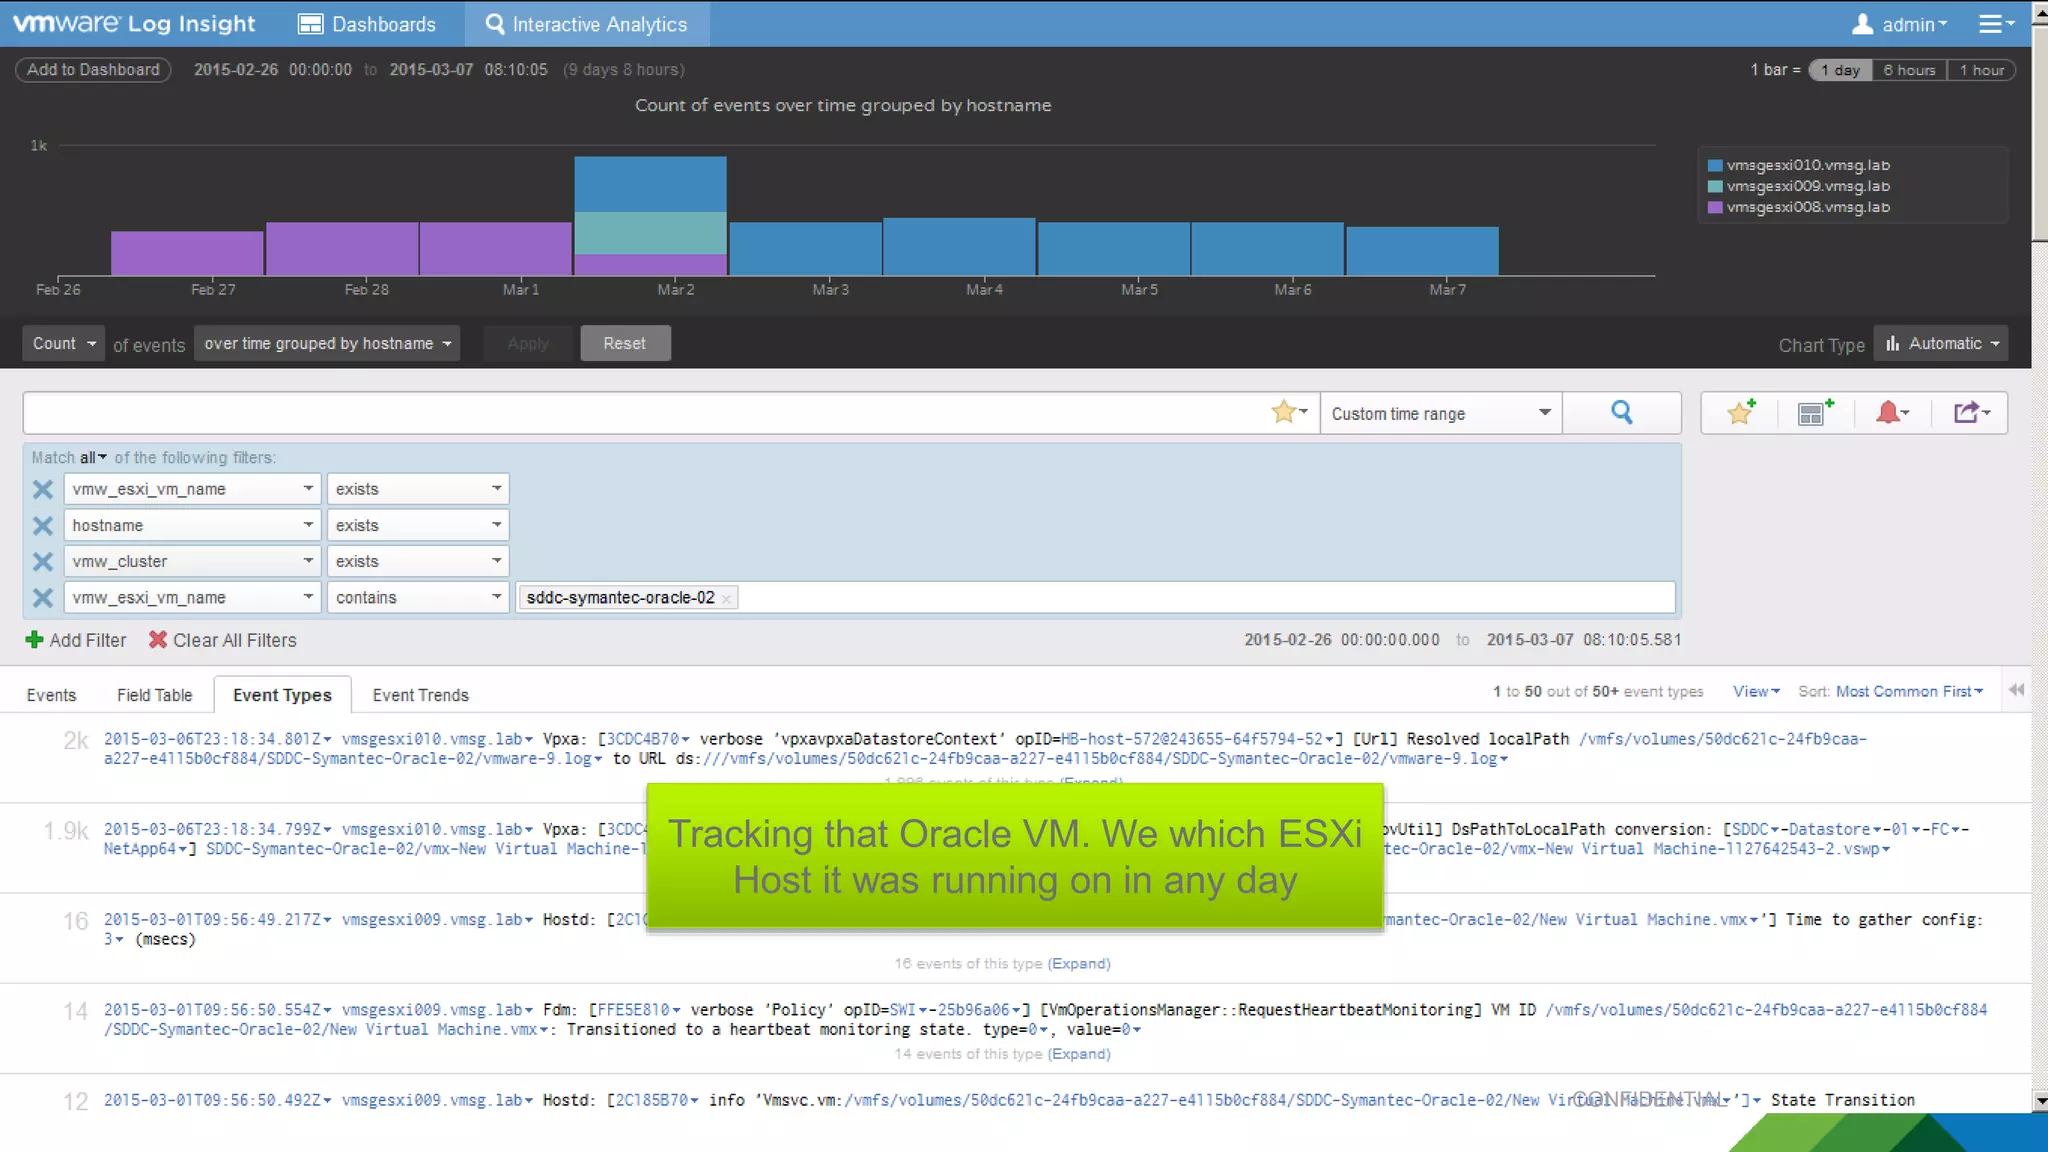Open 'over time grouped by hostname' dropdown
The image size is (2048, 1152).
pos(327,343)
